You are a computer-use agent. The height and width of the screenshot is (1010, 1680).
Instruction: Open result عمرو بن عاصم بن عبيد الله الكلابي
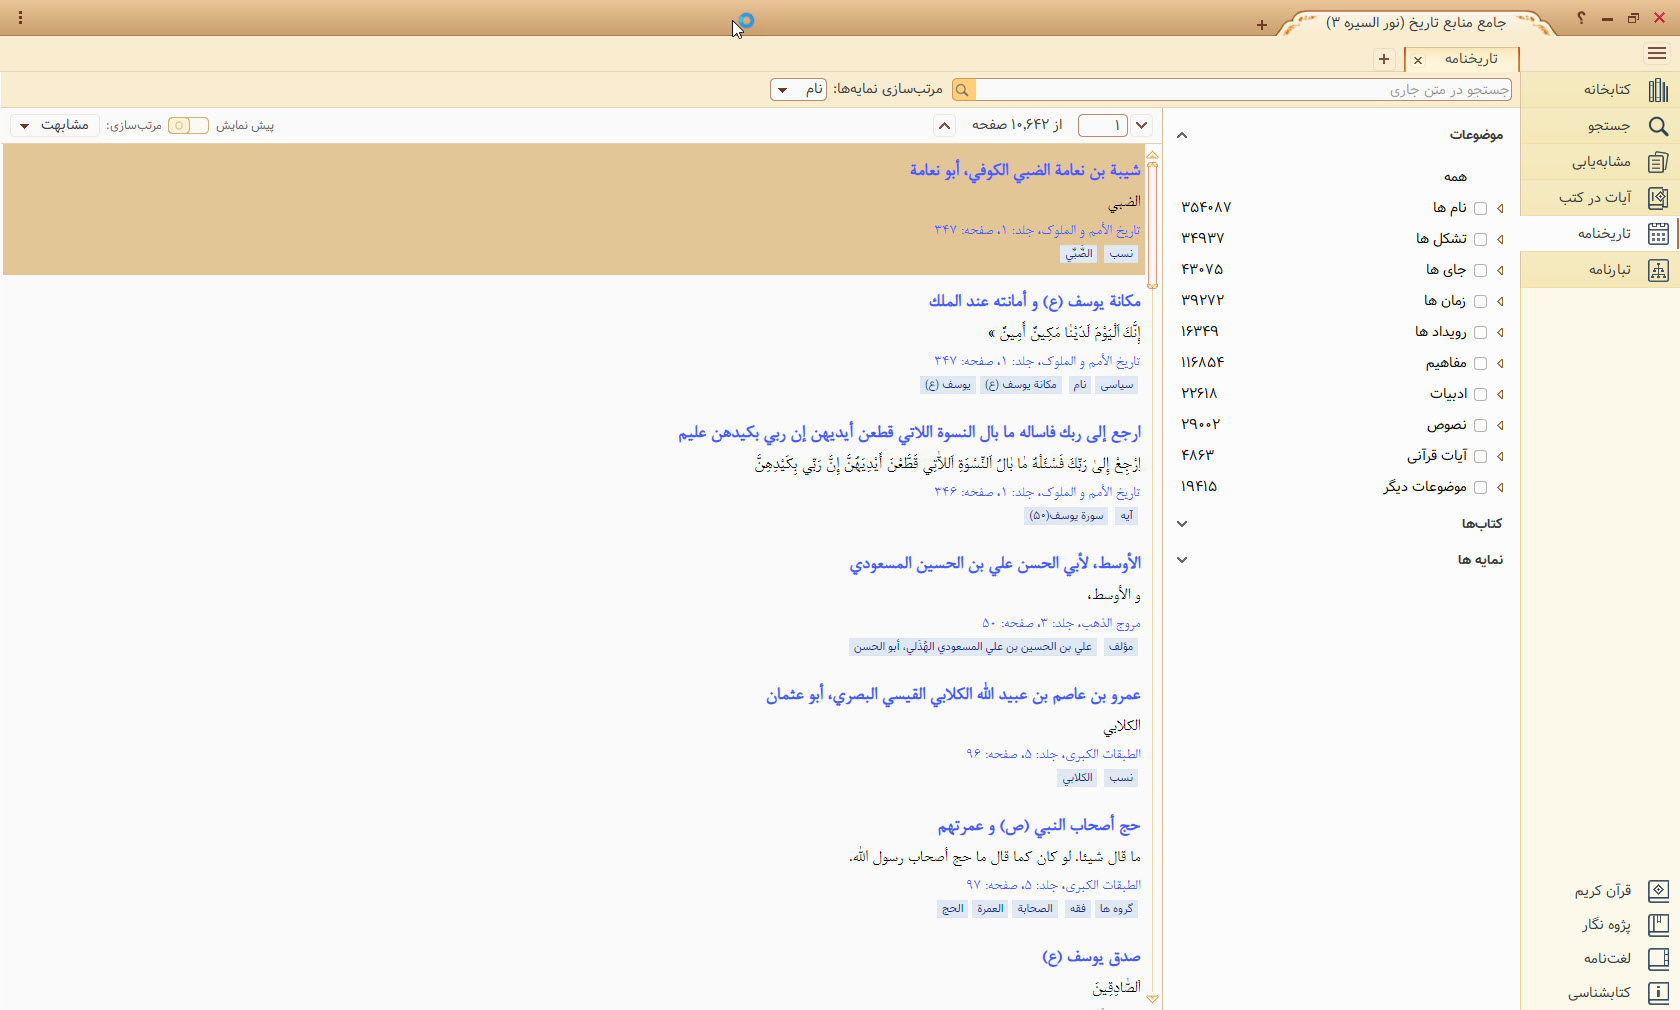[x=953, y=695]
